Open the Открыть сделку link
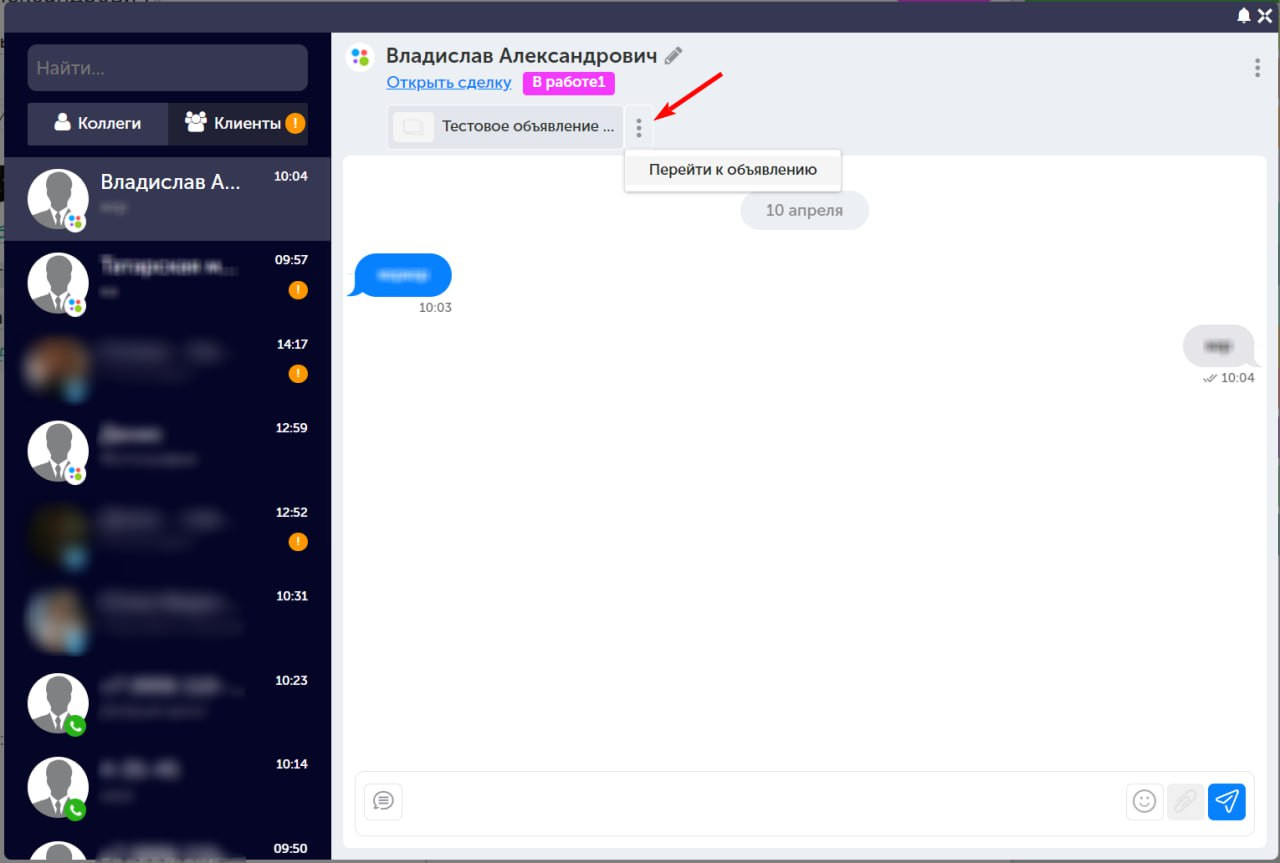The width and height of the screenshot is (1280, 863). (449, 83)
